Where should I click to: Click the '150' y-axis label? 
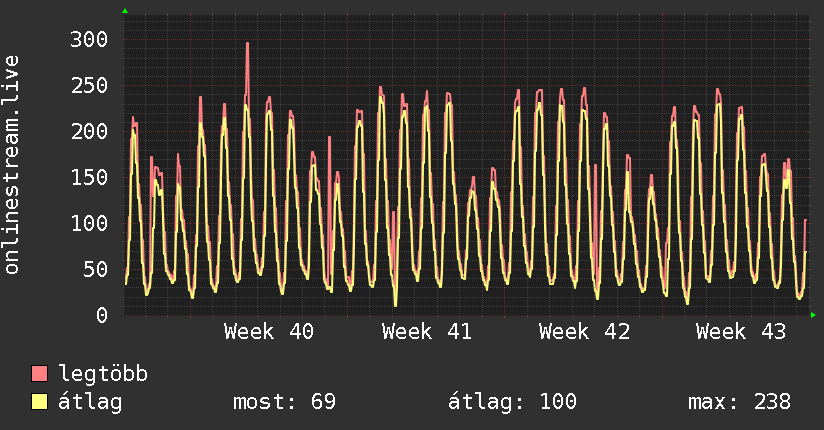coord(89,177)
